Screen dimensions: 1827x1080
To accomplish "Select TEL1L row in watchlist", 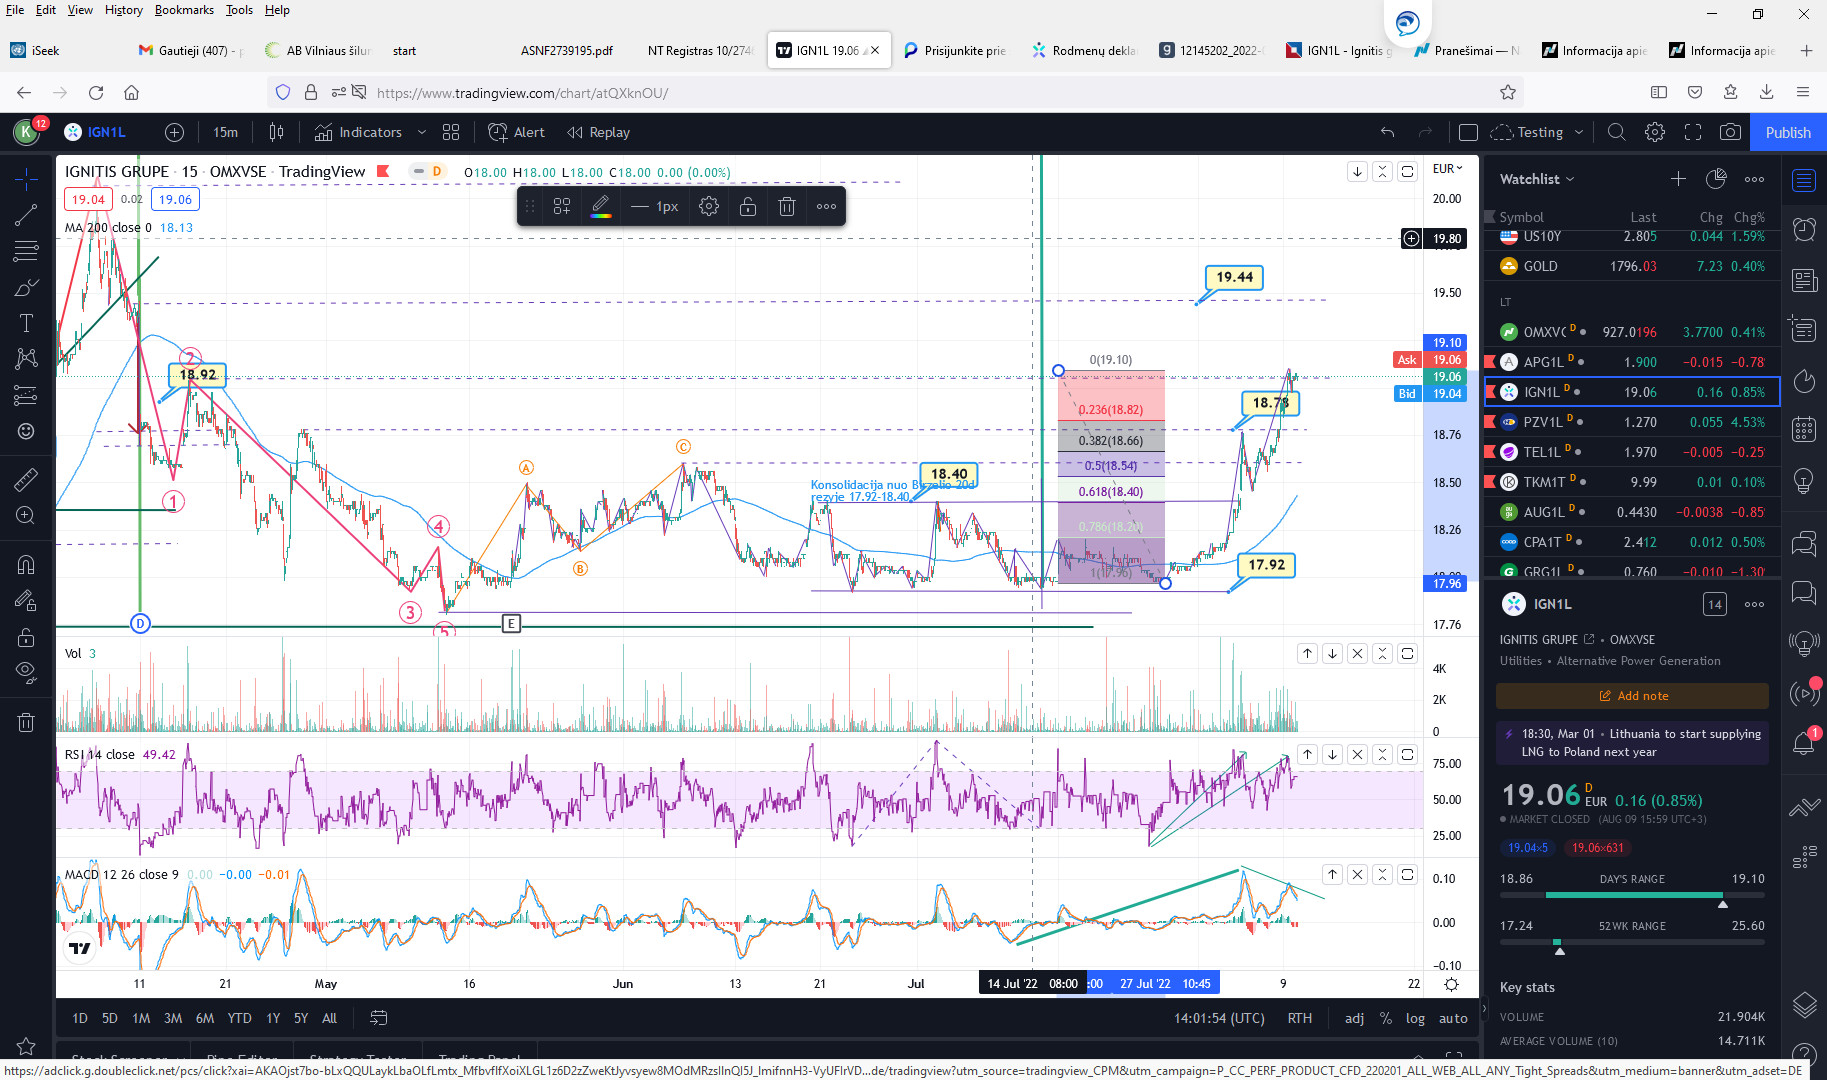I will (1632, 452).
